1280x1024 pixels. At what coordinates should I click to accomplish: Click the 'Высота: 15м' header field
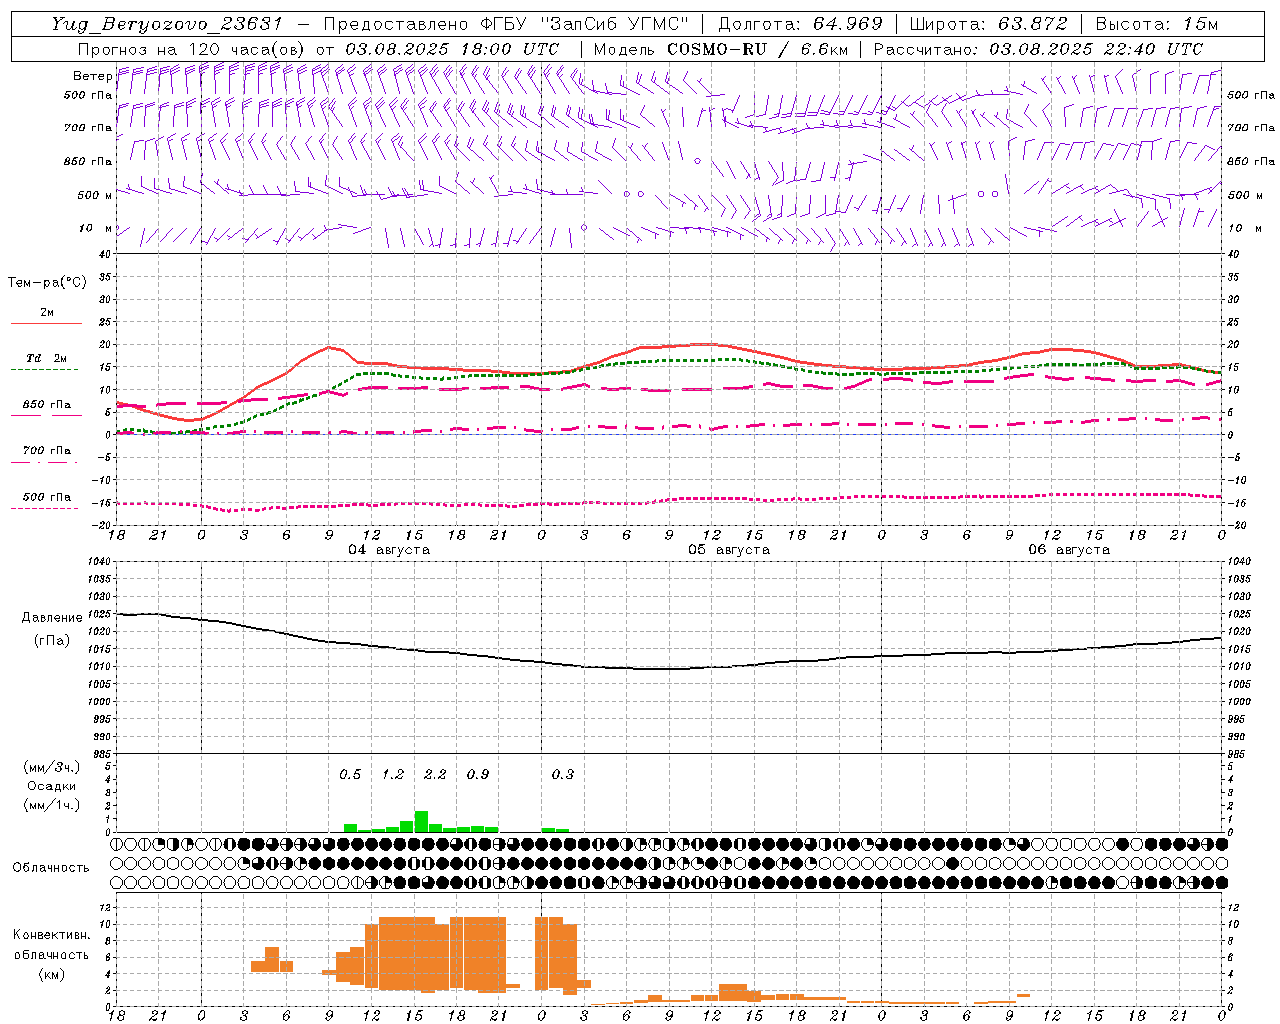(1157, 24)
